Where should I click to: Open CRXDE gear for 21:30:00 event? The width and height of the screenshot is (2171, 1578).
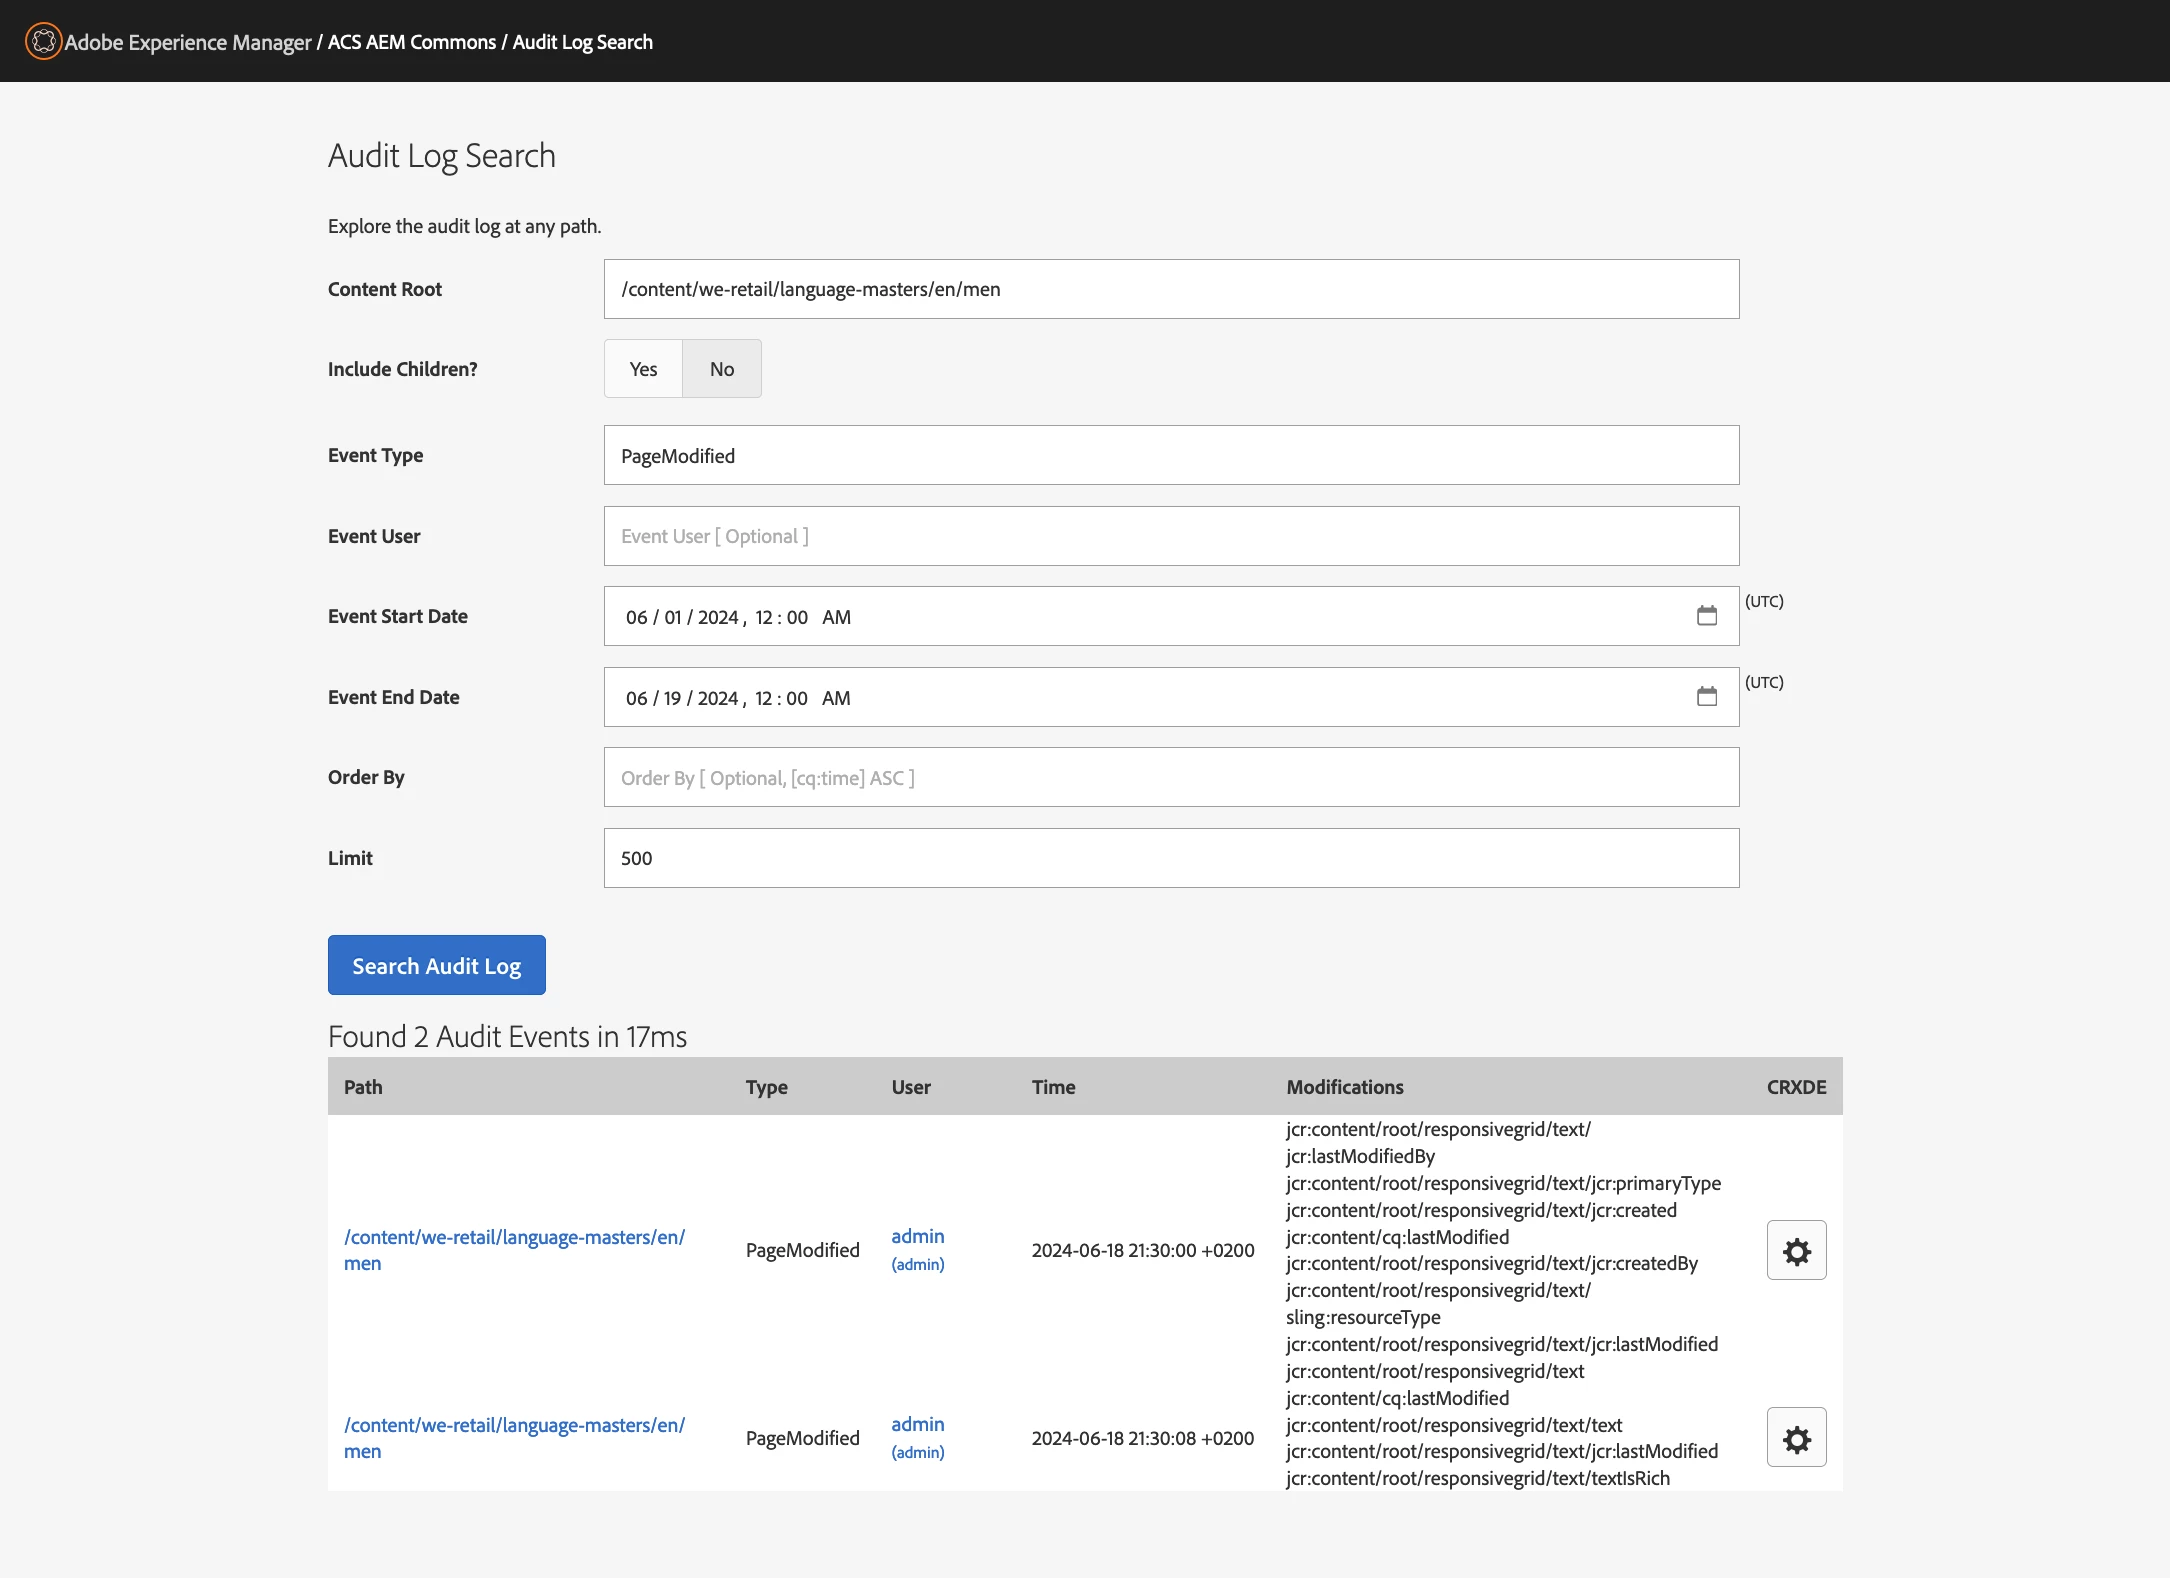pos(1796,1250)
